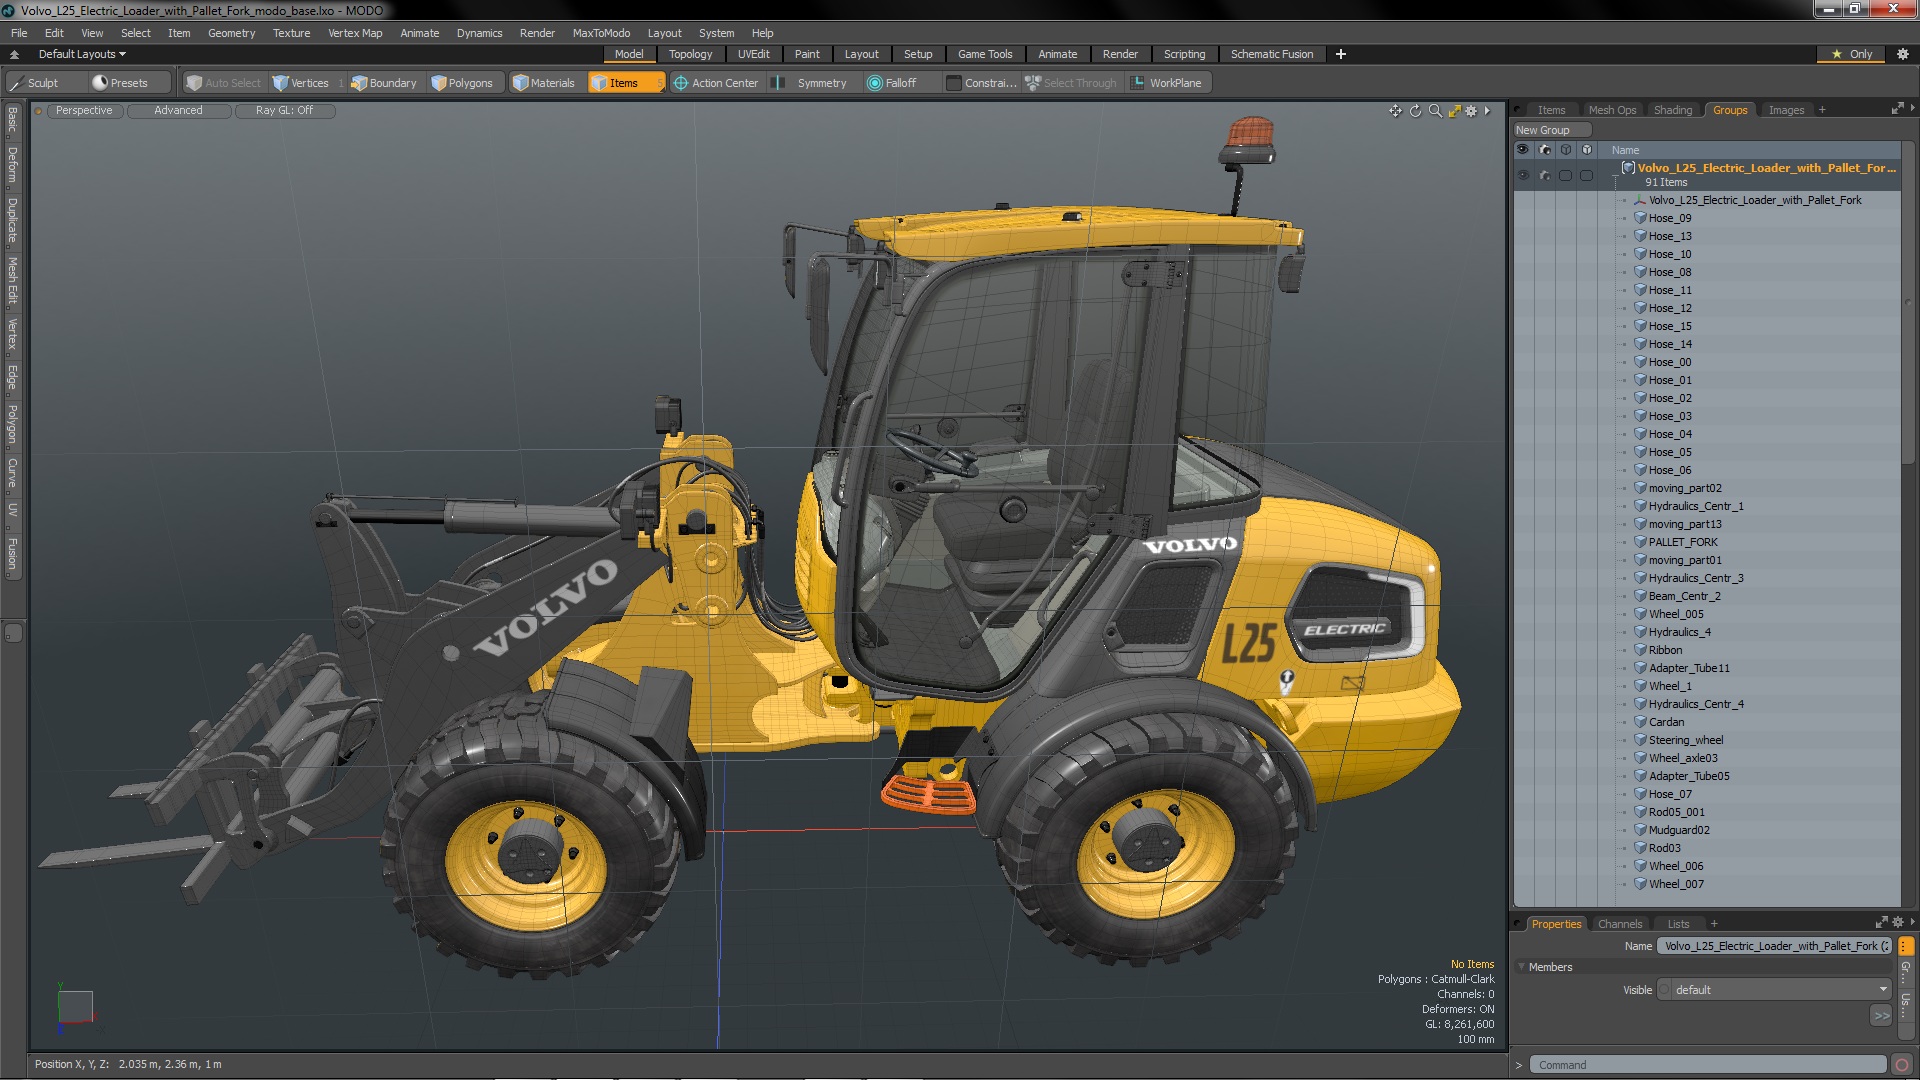The width and height of the screenshot is (1920, 1080).
Task: Toggle visibility eye of the Volvo group
Action: pyautogui.click(x=1523, y=175)
